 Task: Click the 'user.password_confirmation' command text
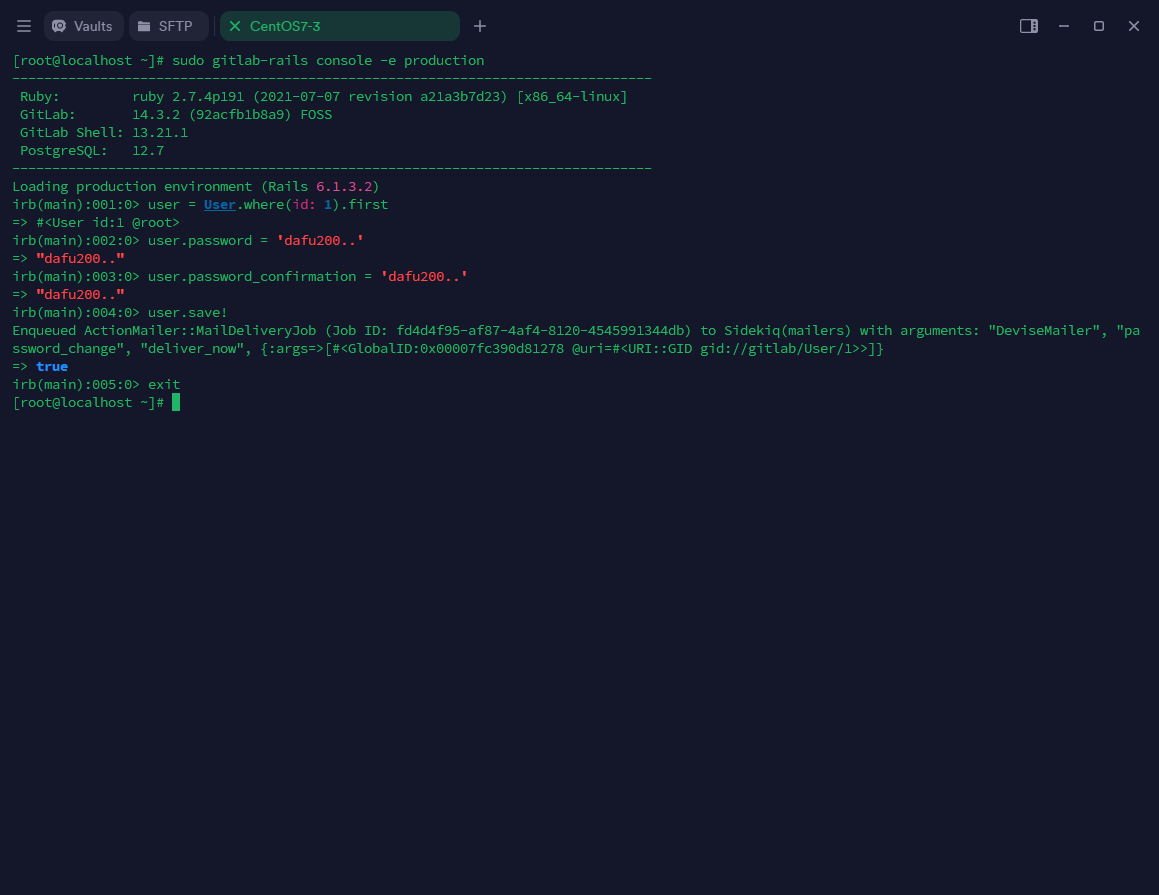click(252, 276)
